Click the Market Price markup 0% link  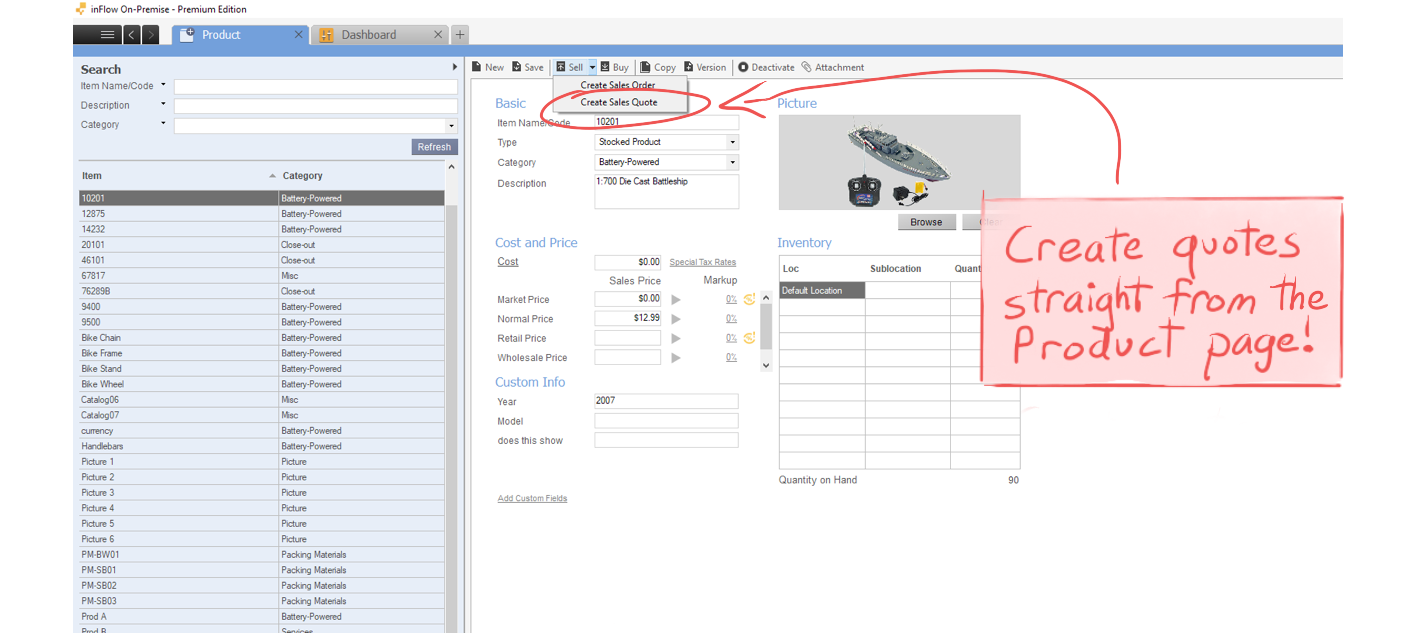(731, 299)
